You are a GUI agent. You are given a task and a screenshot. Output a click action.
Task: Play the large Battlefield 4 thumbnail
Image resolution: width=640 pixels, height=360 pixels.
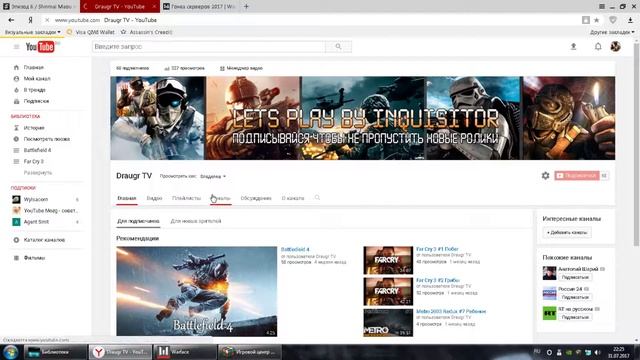point(196,291)
